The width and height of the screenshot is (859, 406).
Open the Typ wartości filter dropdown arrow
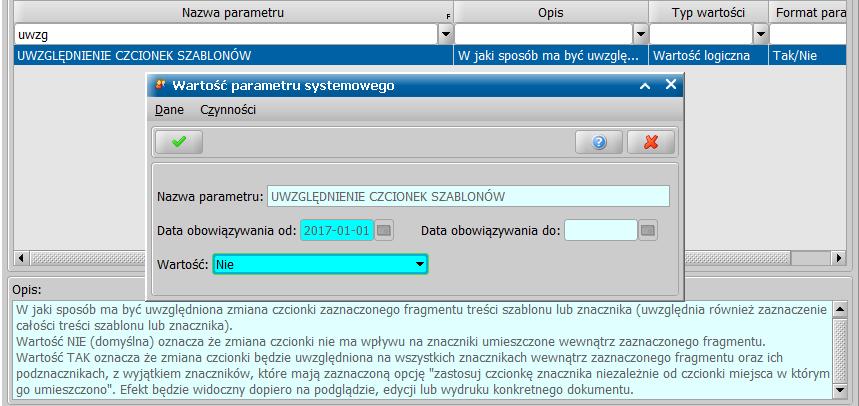760,35
